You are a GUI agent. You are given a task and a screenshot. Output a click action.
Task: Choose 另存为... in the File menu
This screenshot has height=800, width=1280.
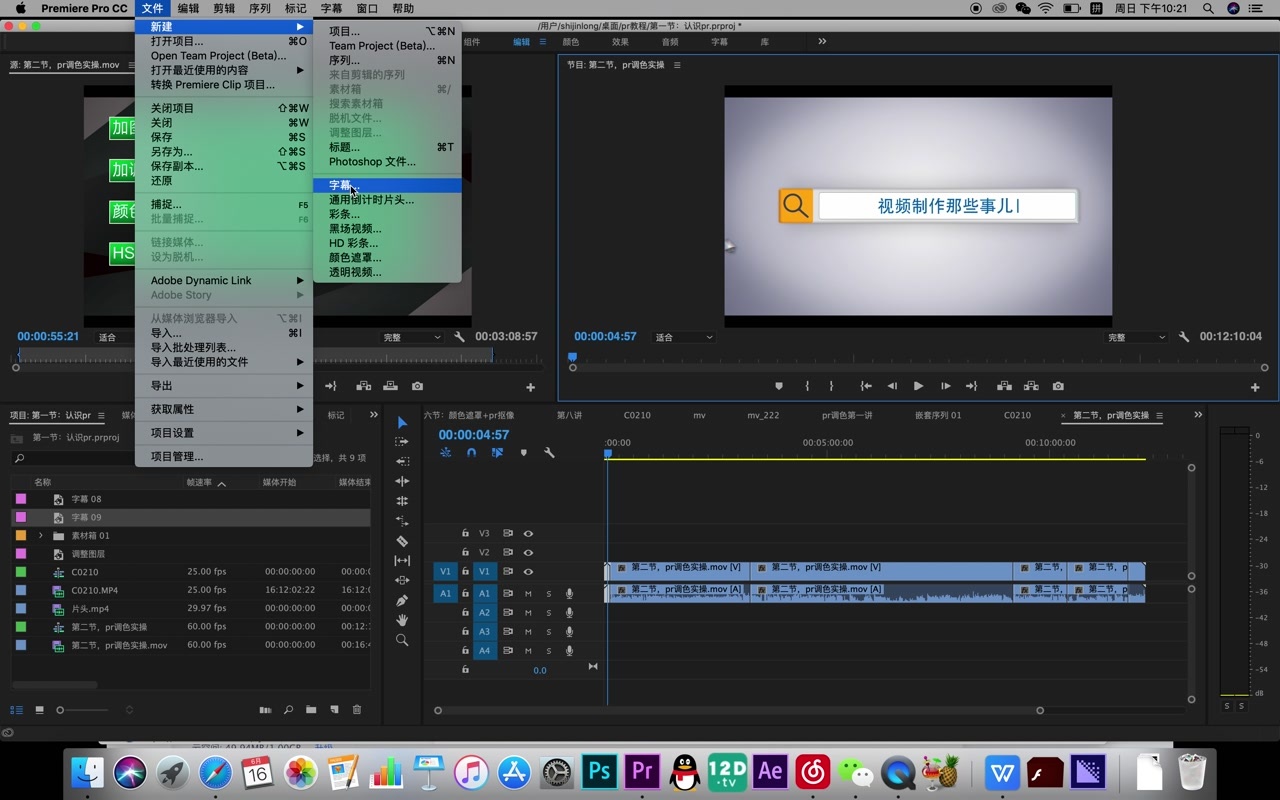tap(224, 152)
